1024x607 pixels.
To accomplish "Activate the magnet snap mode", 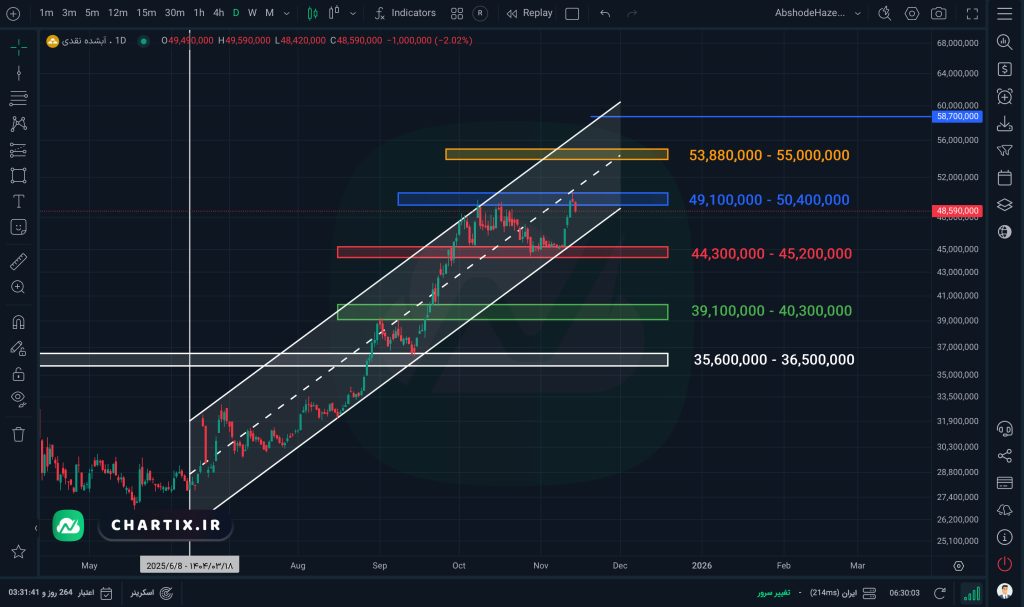I will [18, 322].
